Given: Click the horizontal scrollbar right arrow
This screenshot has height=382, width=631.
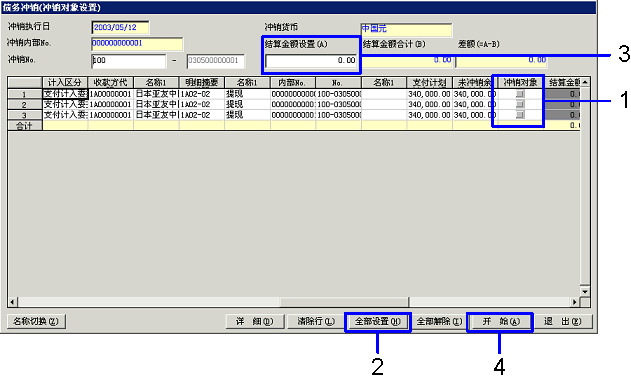Looking at the screenshot, I should 575,302.
